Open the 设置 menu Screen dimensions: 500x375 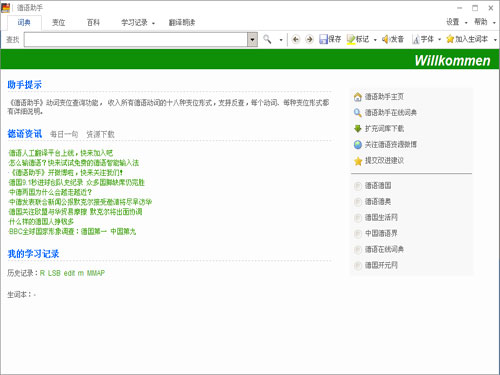point(453,22)
